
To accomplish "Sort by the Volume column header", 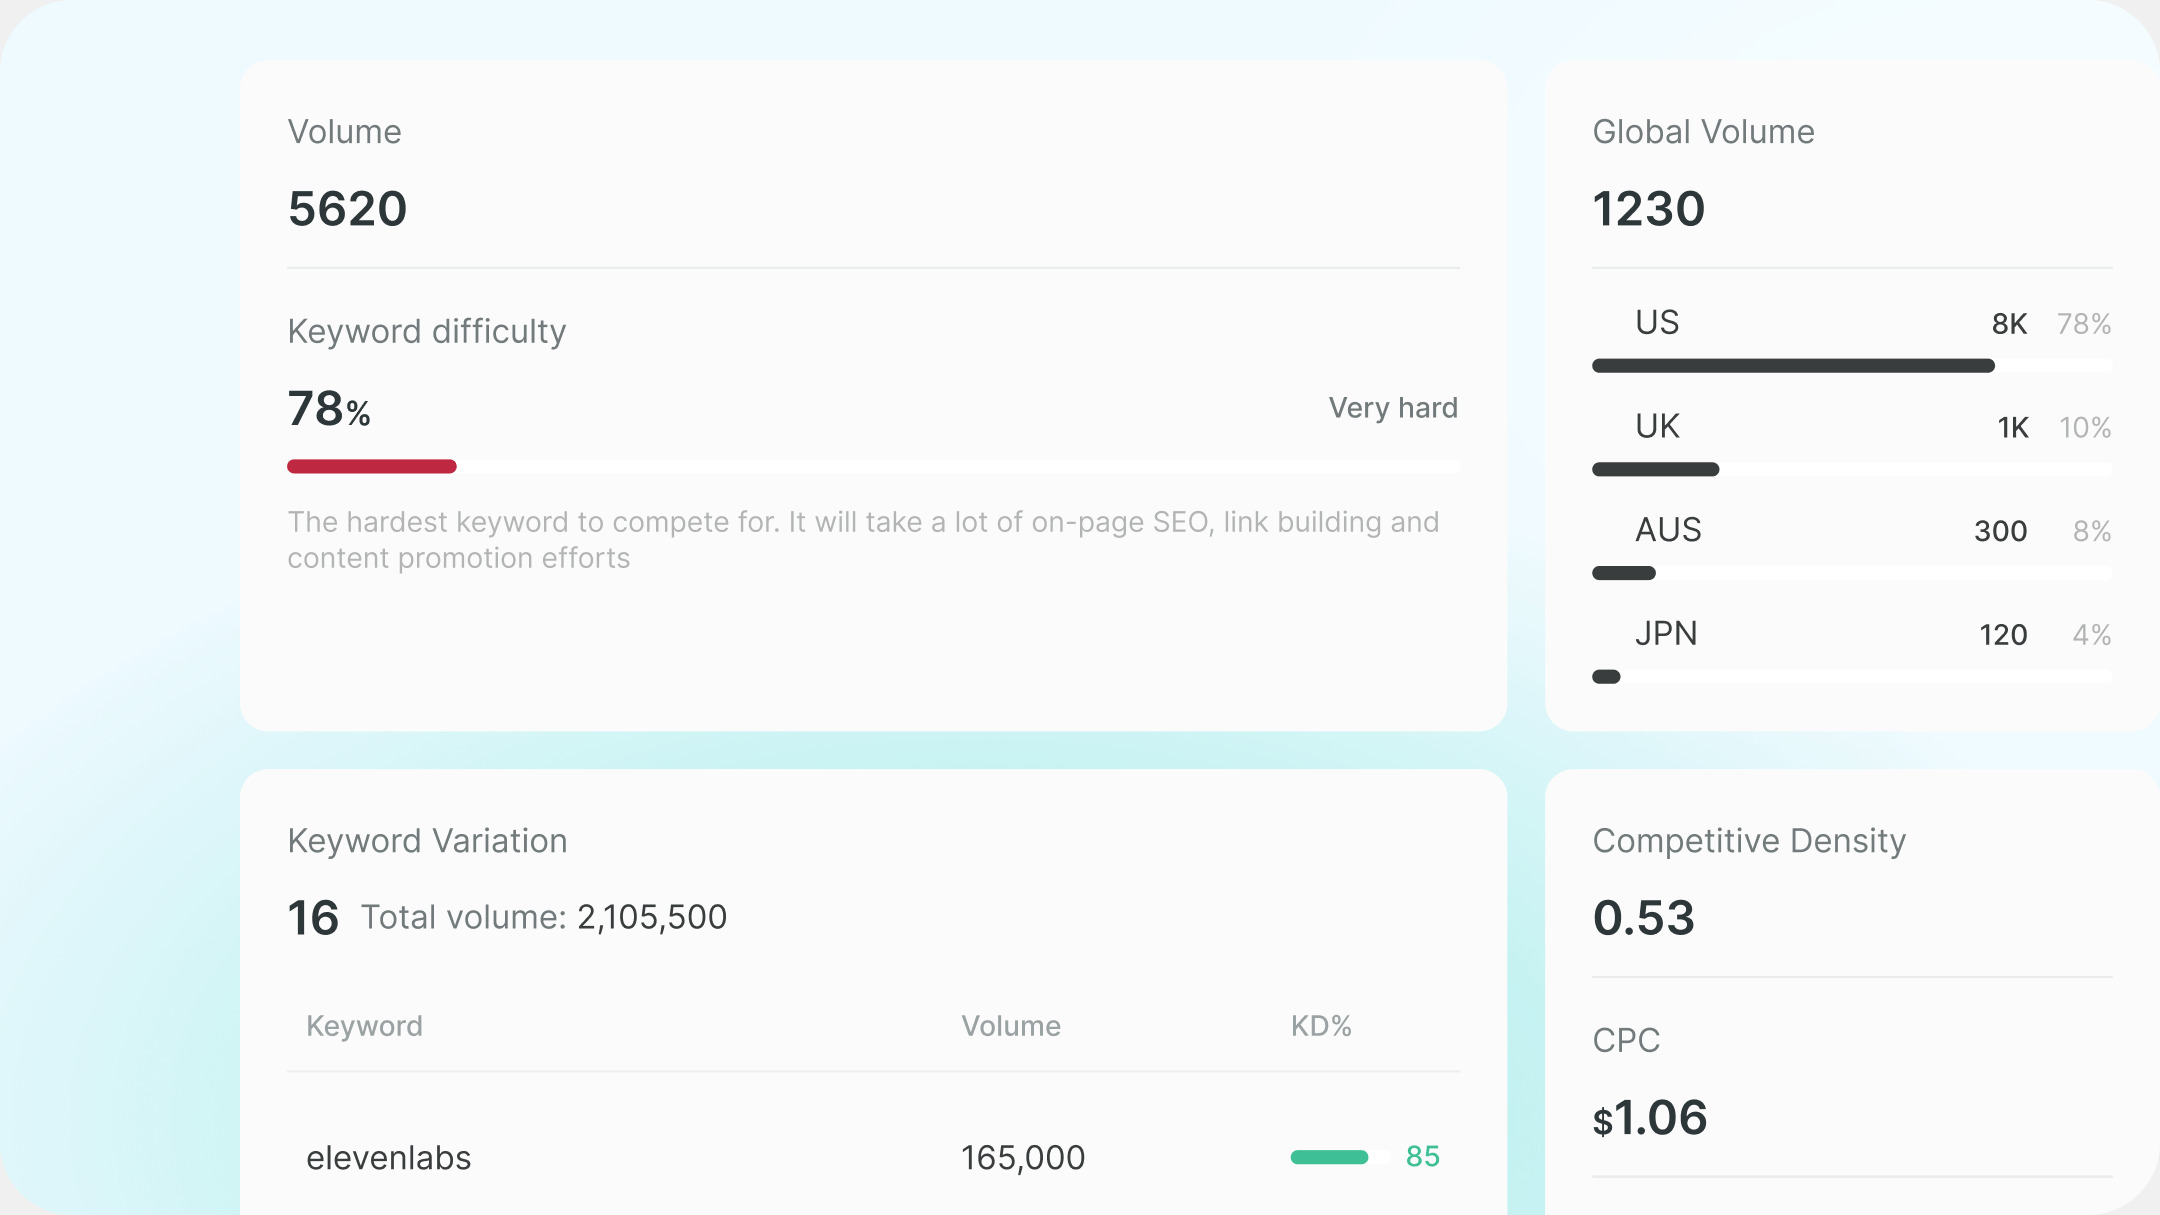I will point(1011,1026).
